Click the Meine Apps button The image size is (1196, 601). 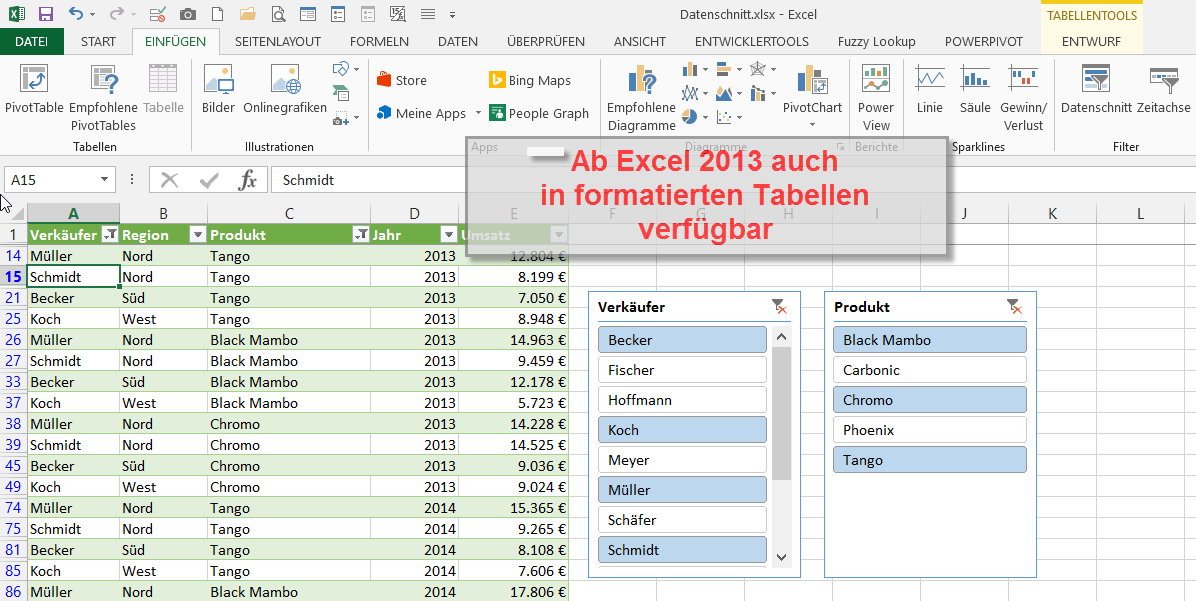[422, 114]
